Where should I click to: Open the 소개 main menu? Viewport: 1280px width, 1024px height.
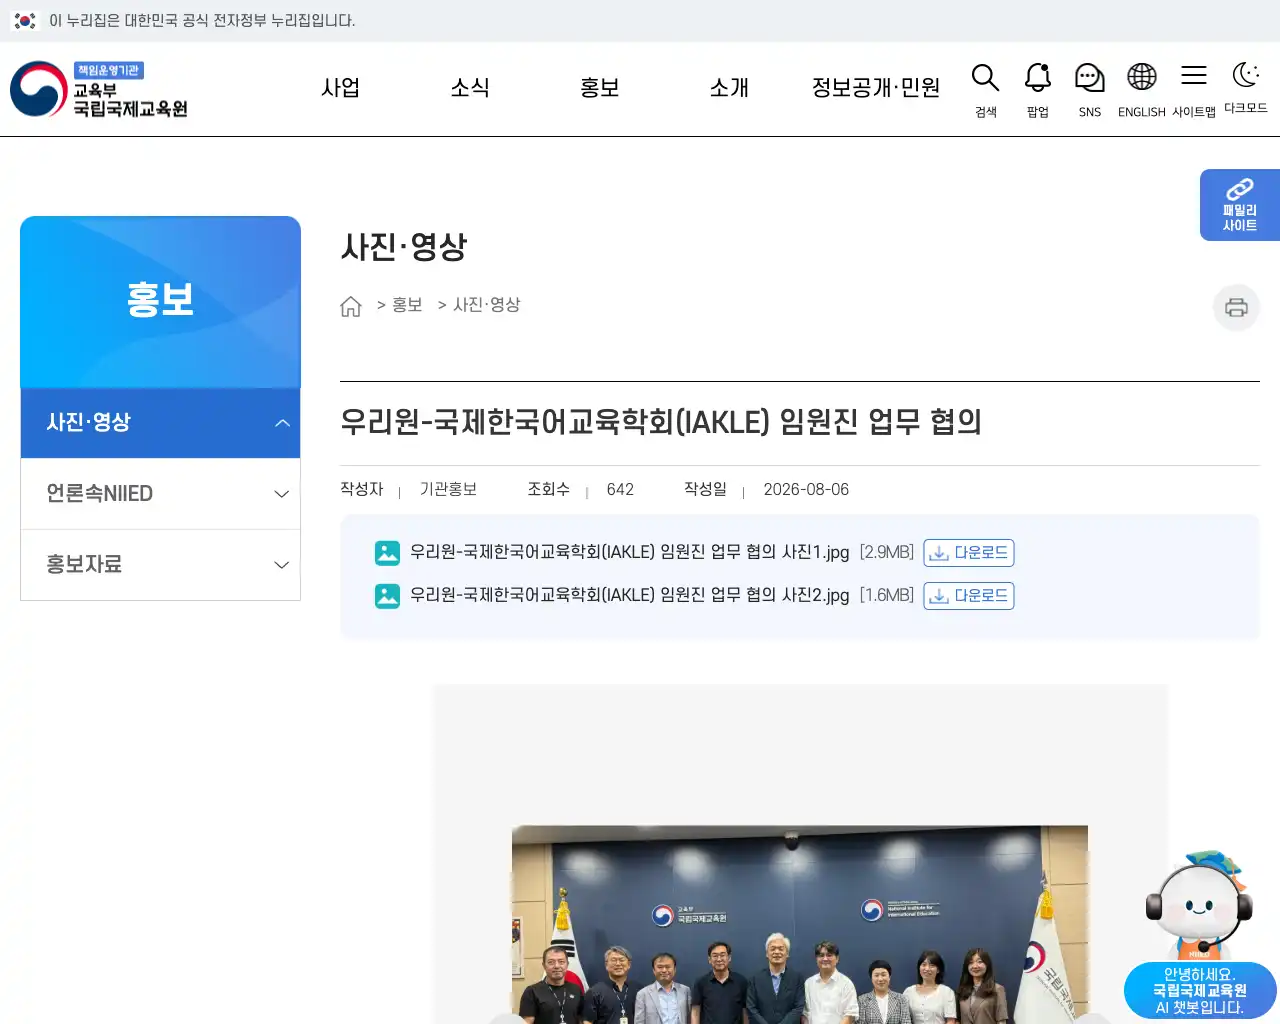[x=729, y=88]
